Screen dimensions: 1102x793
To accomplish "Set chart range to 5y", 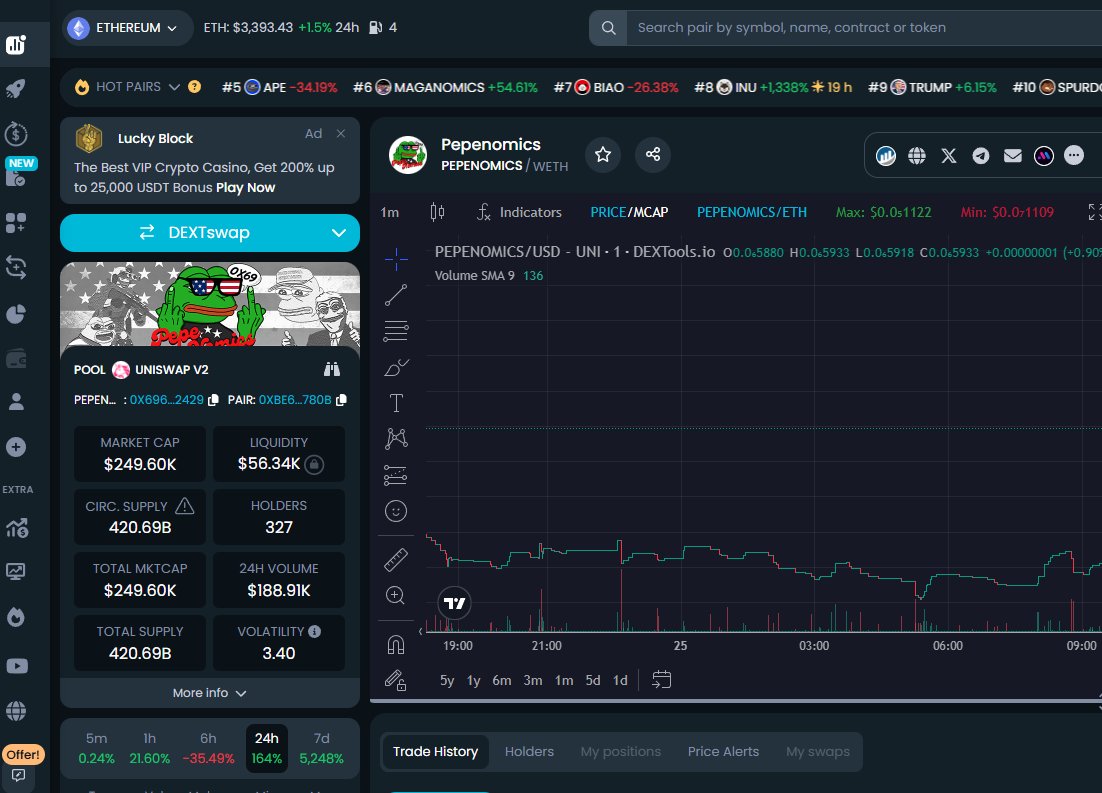I will point(447,681).
